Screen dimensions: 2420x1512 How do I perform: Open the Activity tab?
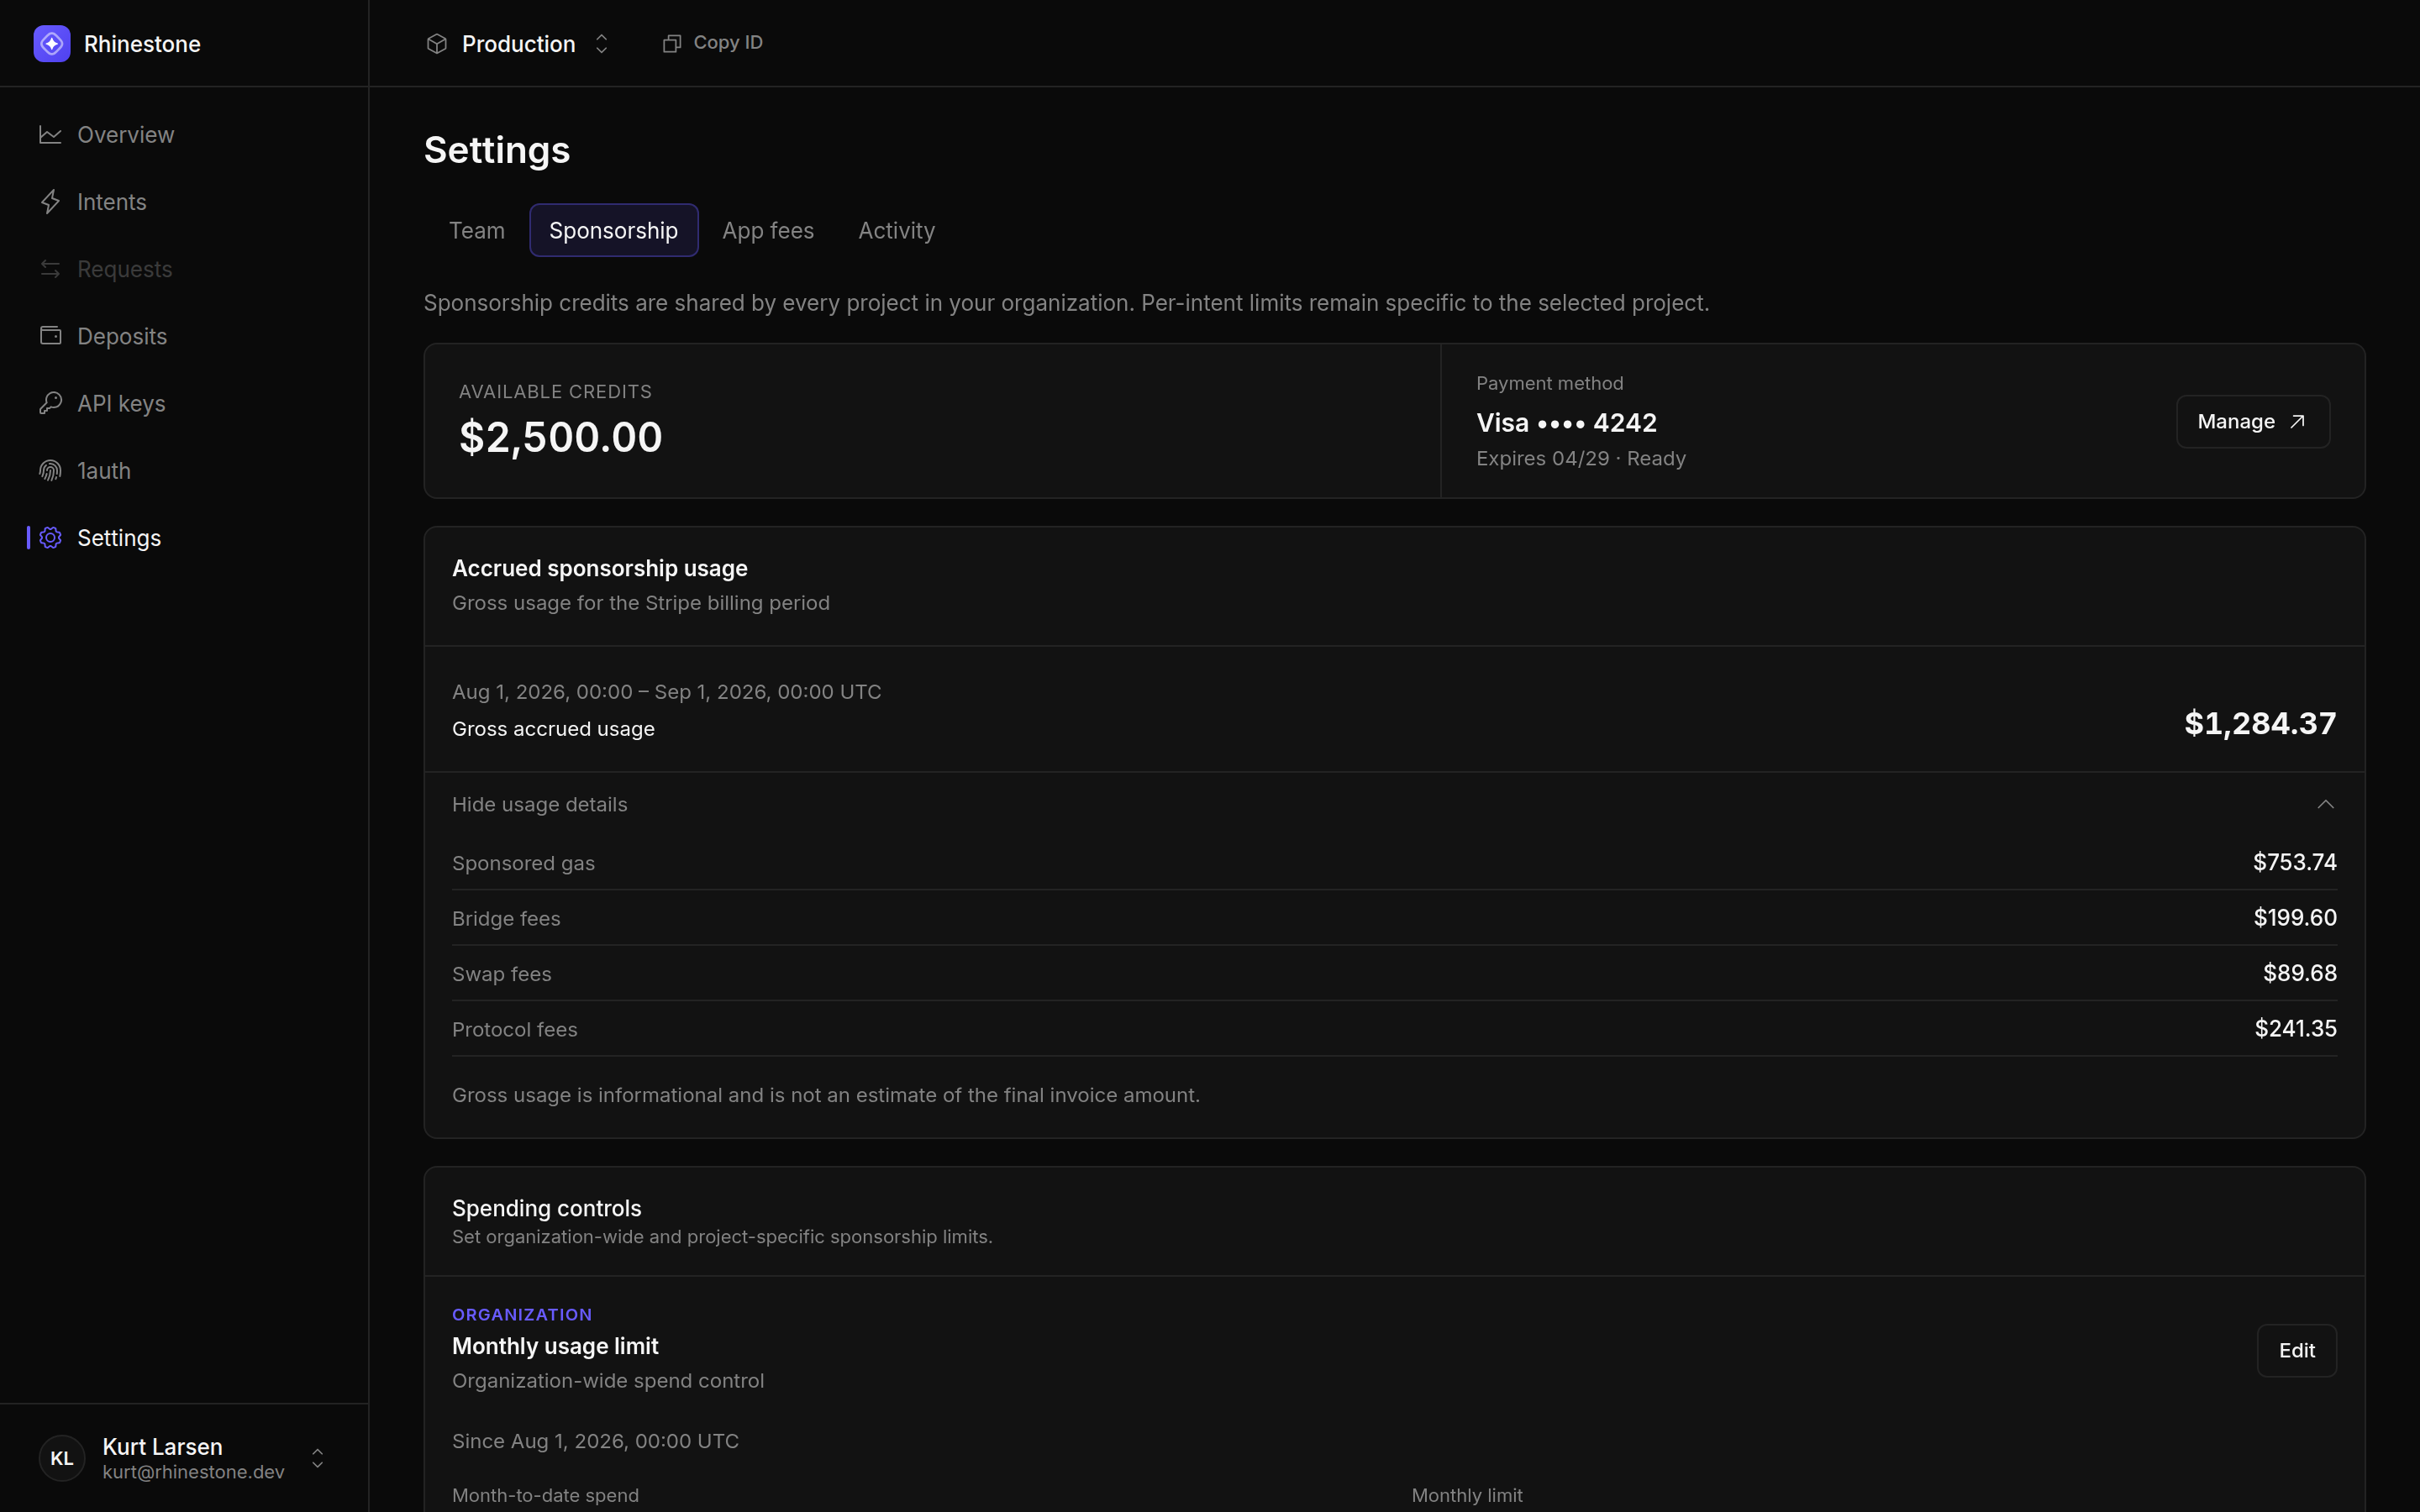[x=896, y=230]
